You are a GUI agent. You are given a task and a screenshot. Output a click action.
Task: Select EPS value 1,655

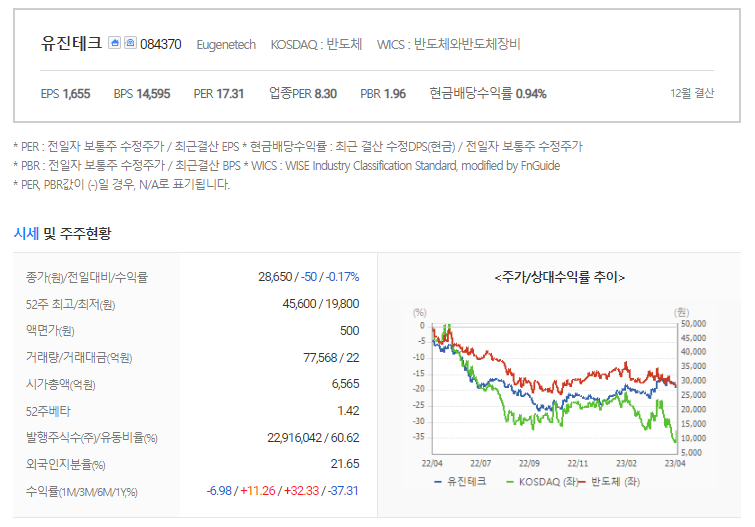point(76,93)
